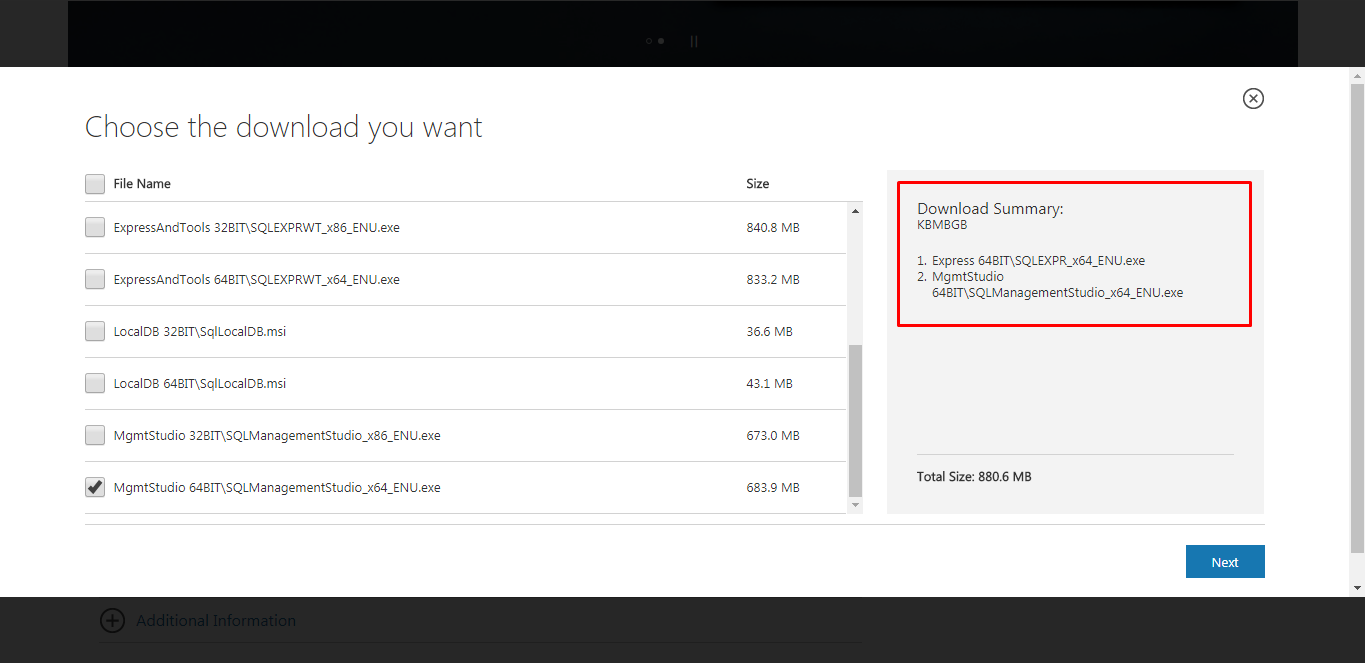Click LocalDB 64BIT\SqlLocalDB.msi file name
The height and width of the screenshot is (663, 1365).
point(200,384)
